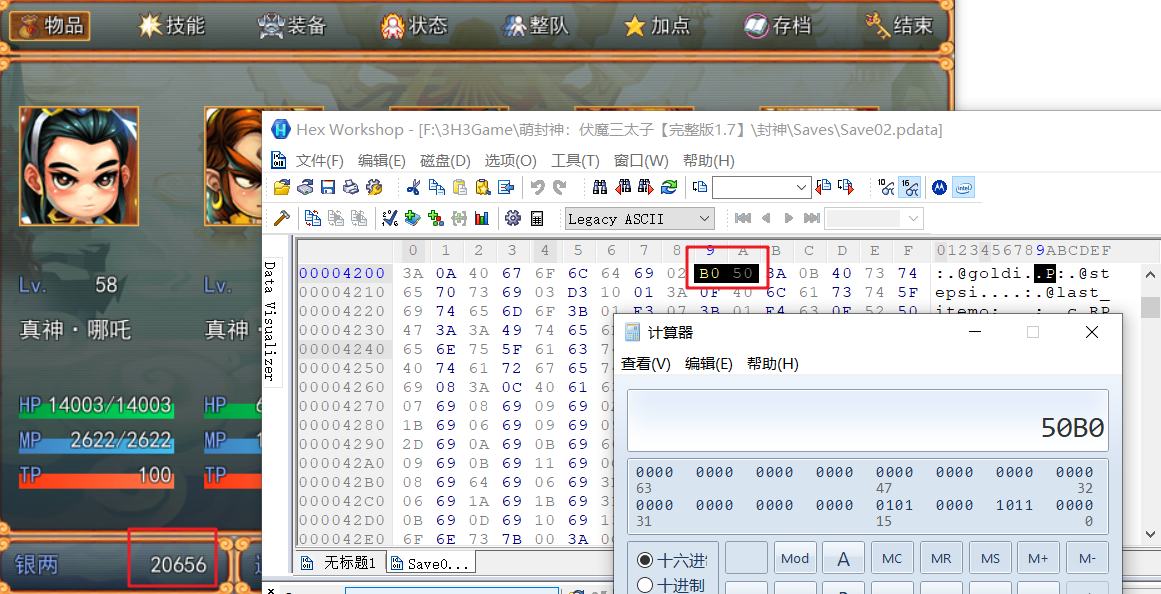This screenshot has width=1161, height=594.
Task: Open the 工具(T) menu
Action: point(575,161)
